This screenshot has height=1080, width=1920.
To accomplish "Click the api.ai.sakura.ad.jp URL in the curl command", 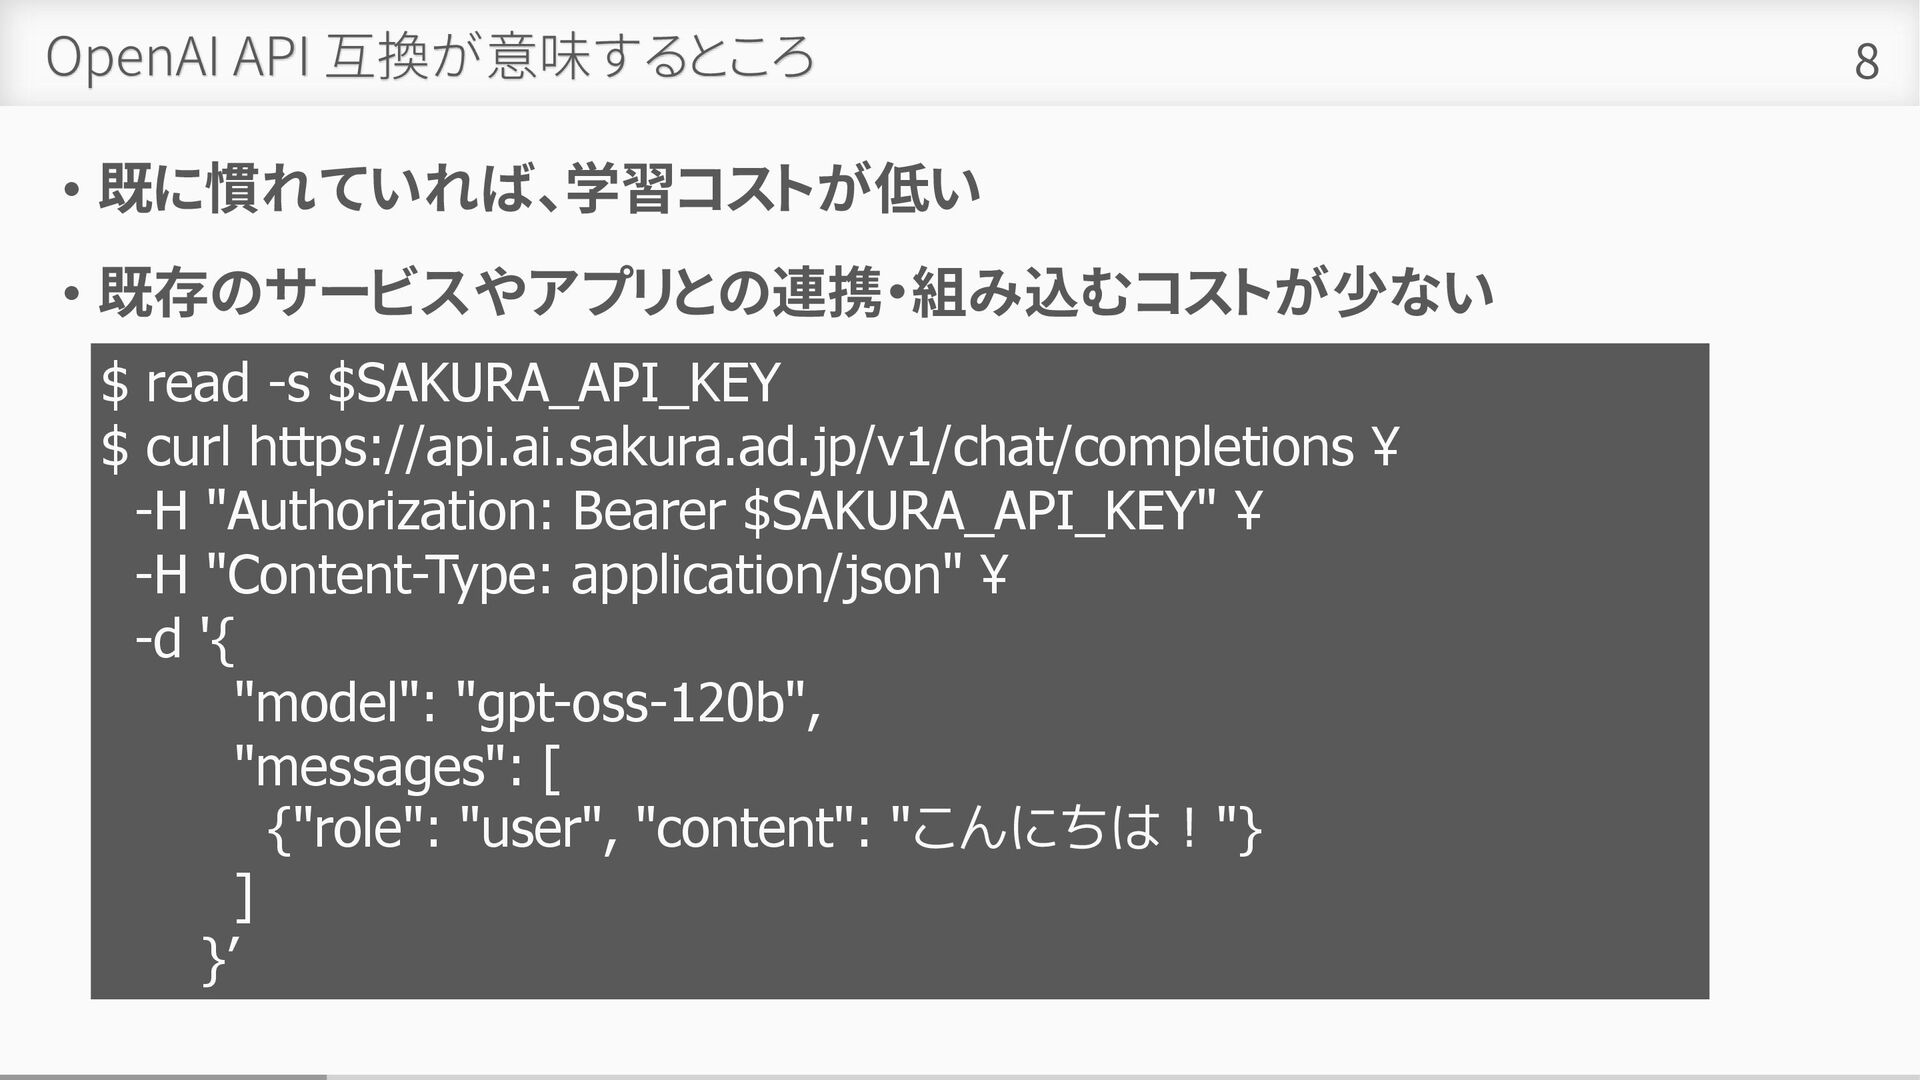I will [800, 447].
